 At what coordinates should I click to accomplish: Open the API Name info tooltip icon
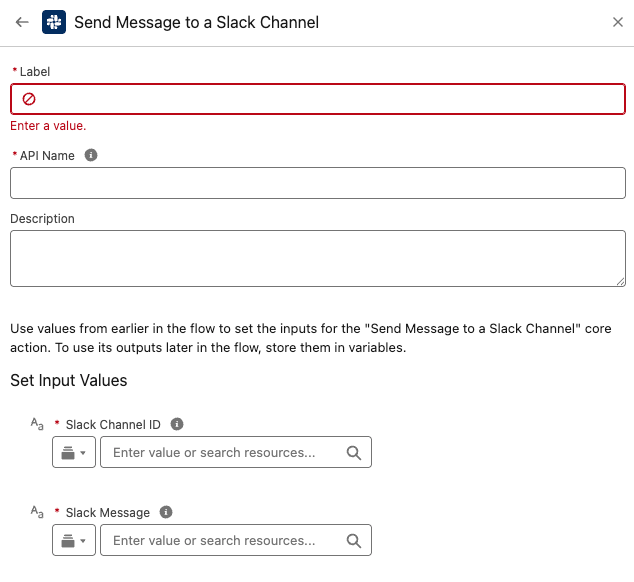pyautogui.click(x=91, y=155)
